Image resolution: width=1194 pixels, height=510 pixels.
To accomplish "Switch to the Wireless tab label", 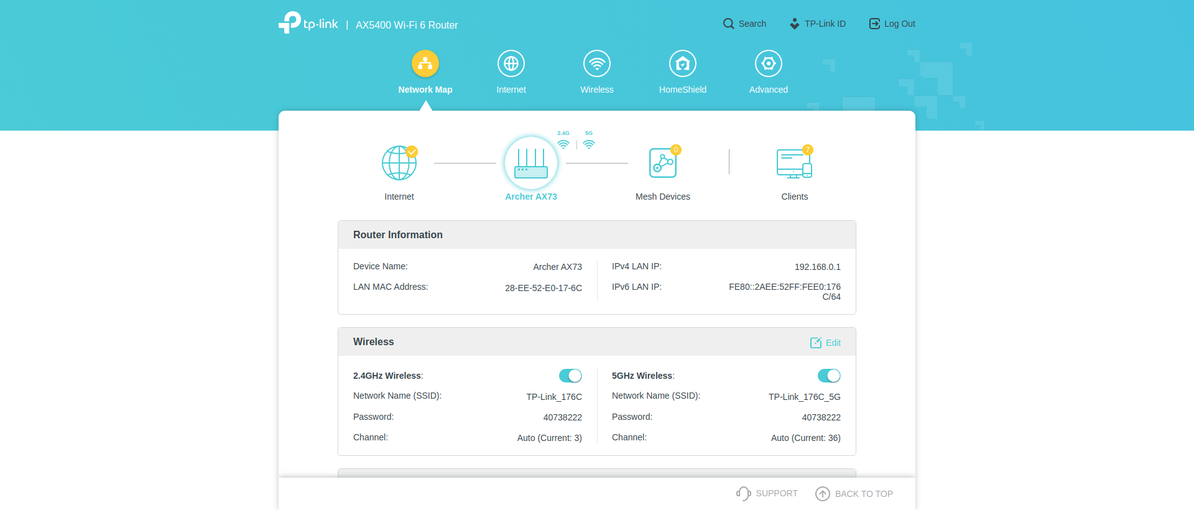I will [597, 90].
